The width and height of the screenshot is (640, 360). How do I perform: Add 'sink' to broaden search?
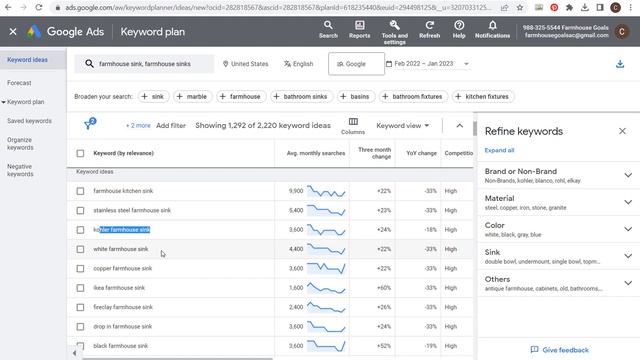click(153, 97)
